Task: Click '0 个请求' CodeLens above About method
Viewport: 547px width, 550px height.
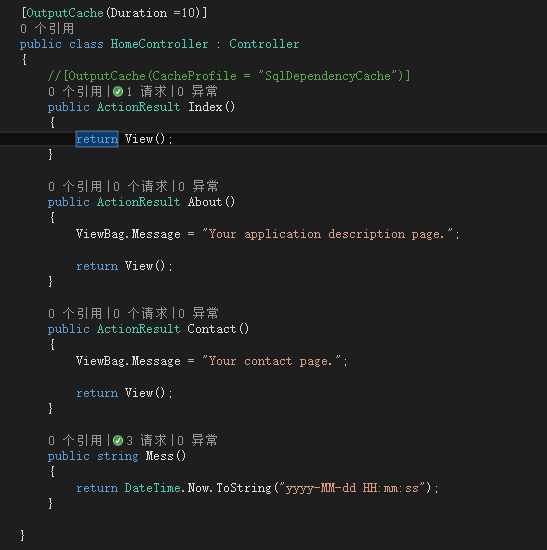Action: (140, 187)
